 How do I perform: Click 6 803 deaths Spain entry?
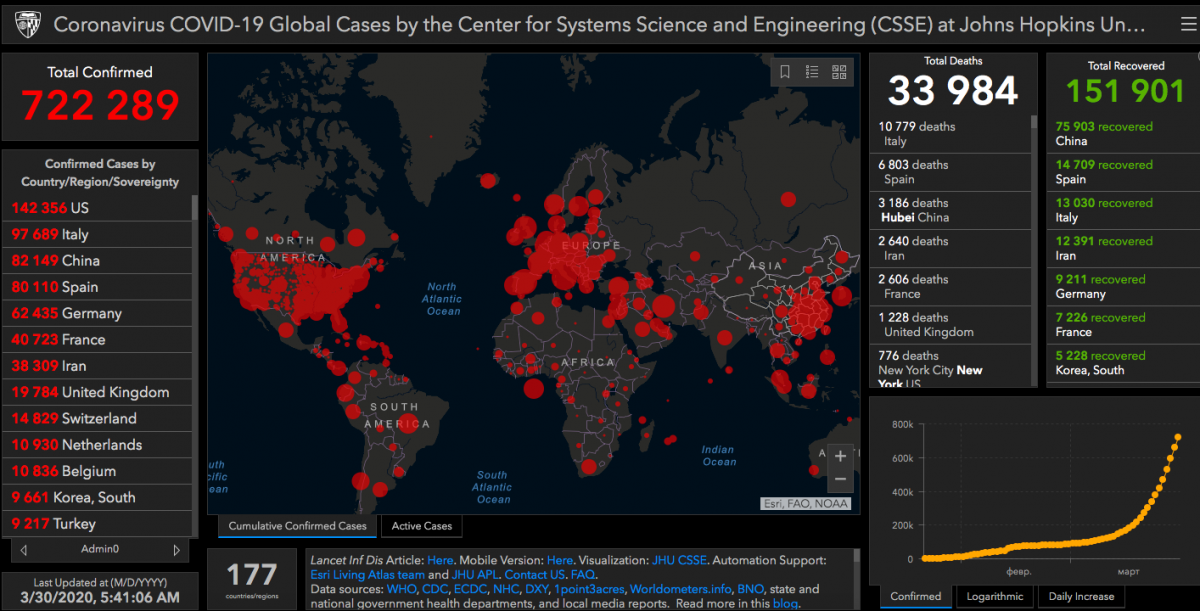tap(950, 172)
